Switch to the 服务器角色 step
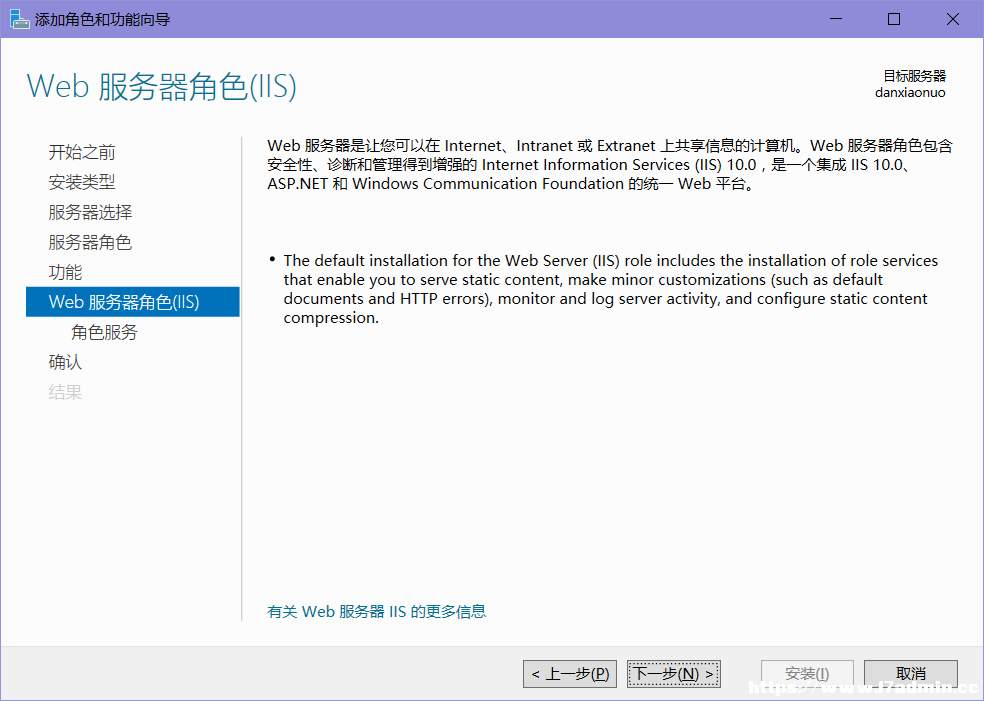This screenshot has width=984, height=701. 90,242
